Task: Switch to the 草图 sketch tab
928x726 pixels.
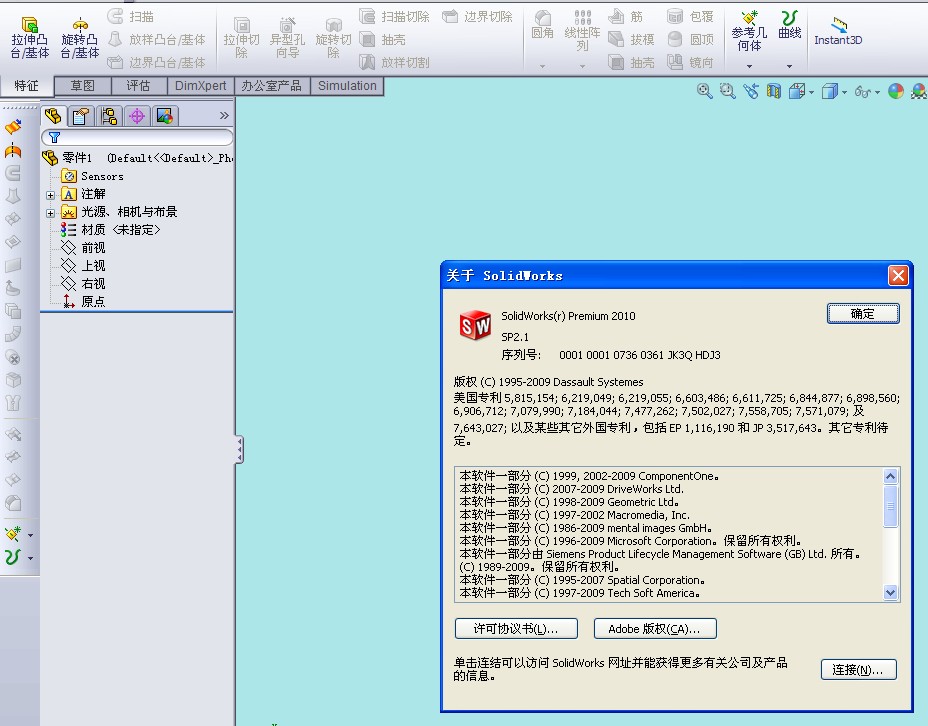Action: tap(83, 86)
